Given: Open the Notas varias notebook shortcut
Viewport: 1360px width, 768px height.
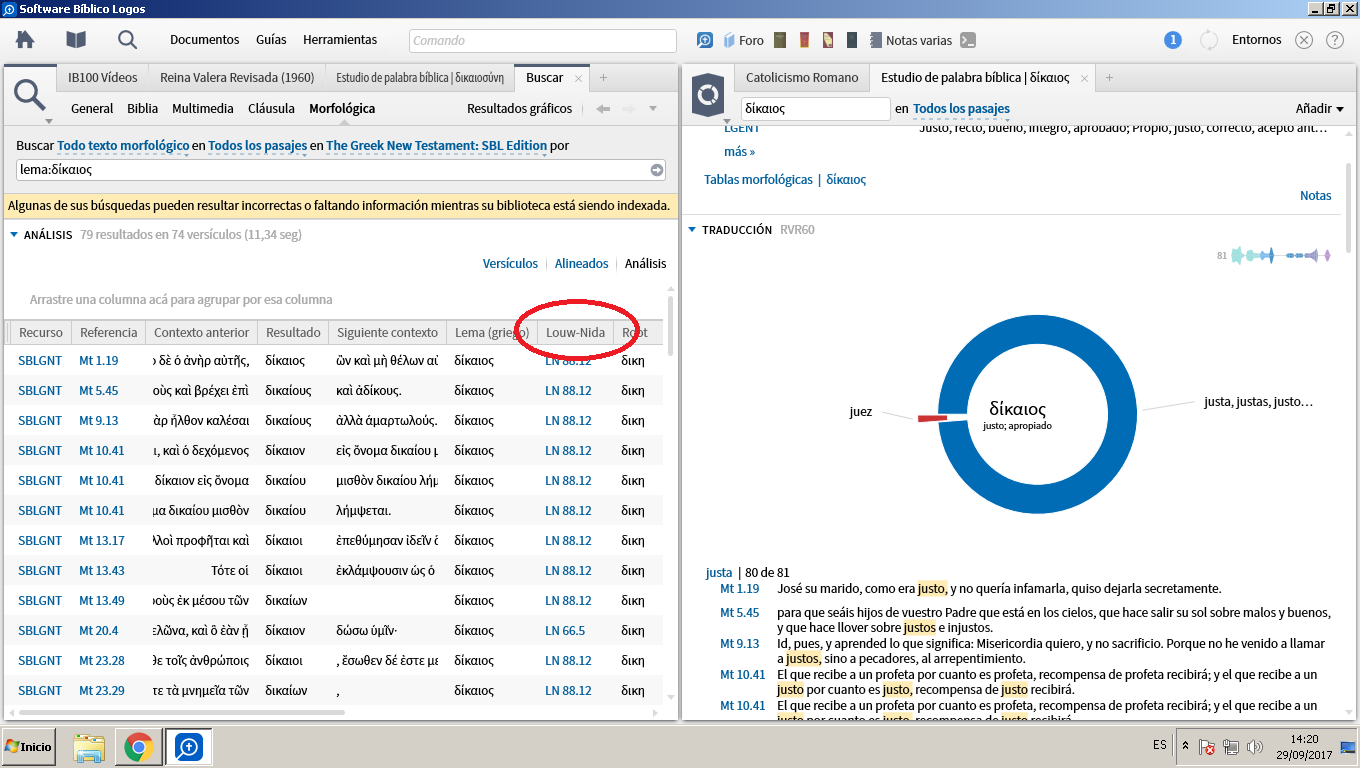Looking at the screenshot, I should 911,40.
